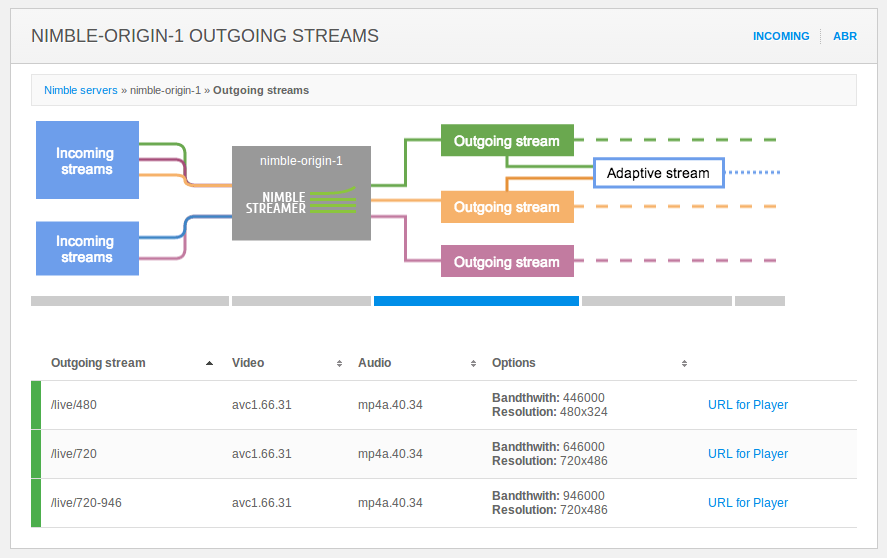The width and height of the screenshot is (887, 558).
Task: Open nimble-origin-1 breadcrumb link
Action: pyautogui.click(x=165, y=90)
